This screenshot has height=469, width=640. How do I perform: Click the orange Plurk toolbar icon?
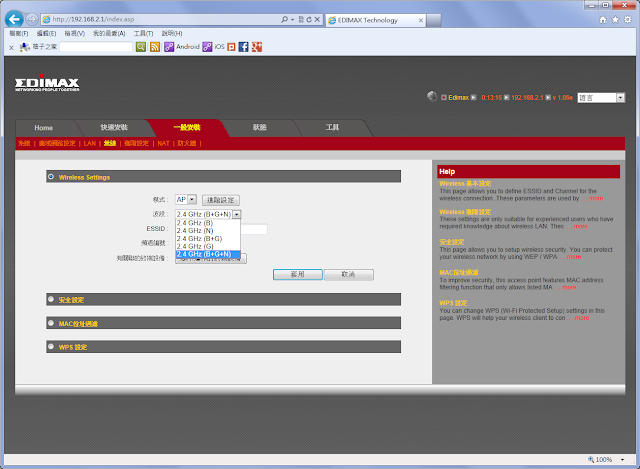coord(231,47)
